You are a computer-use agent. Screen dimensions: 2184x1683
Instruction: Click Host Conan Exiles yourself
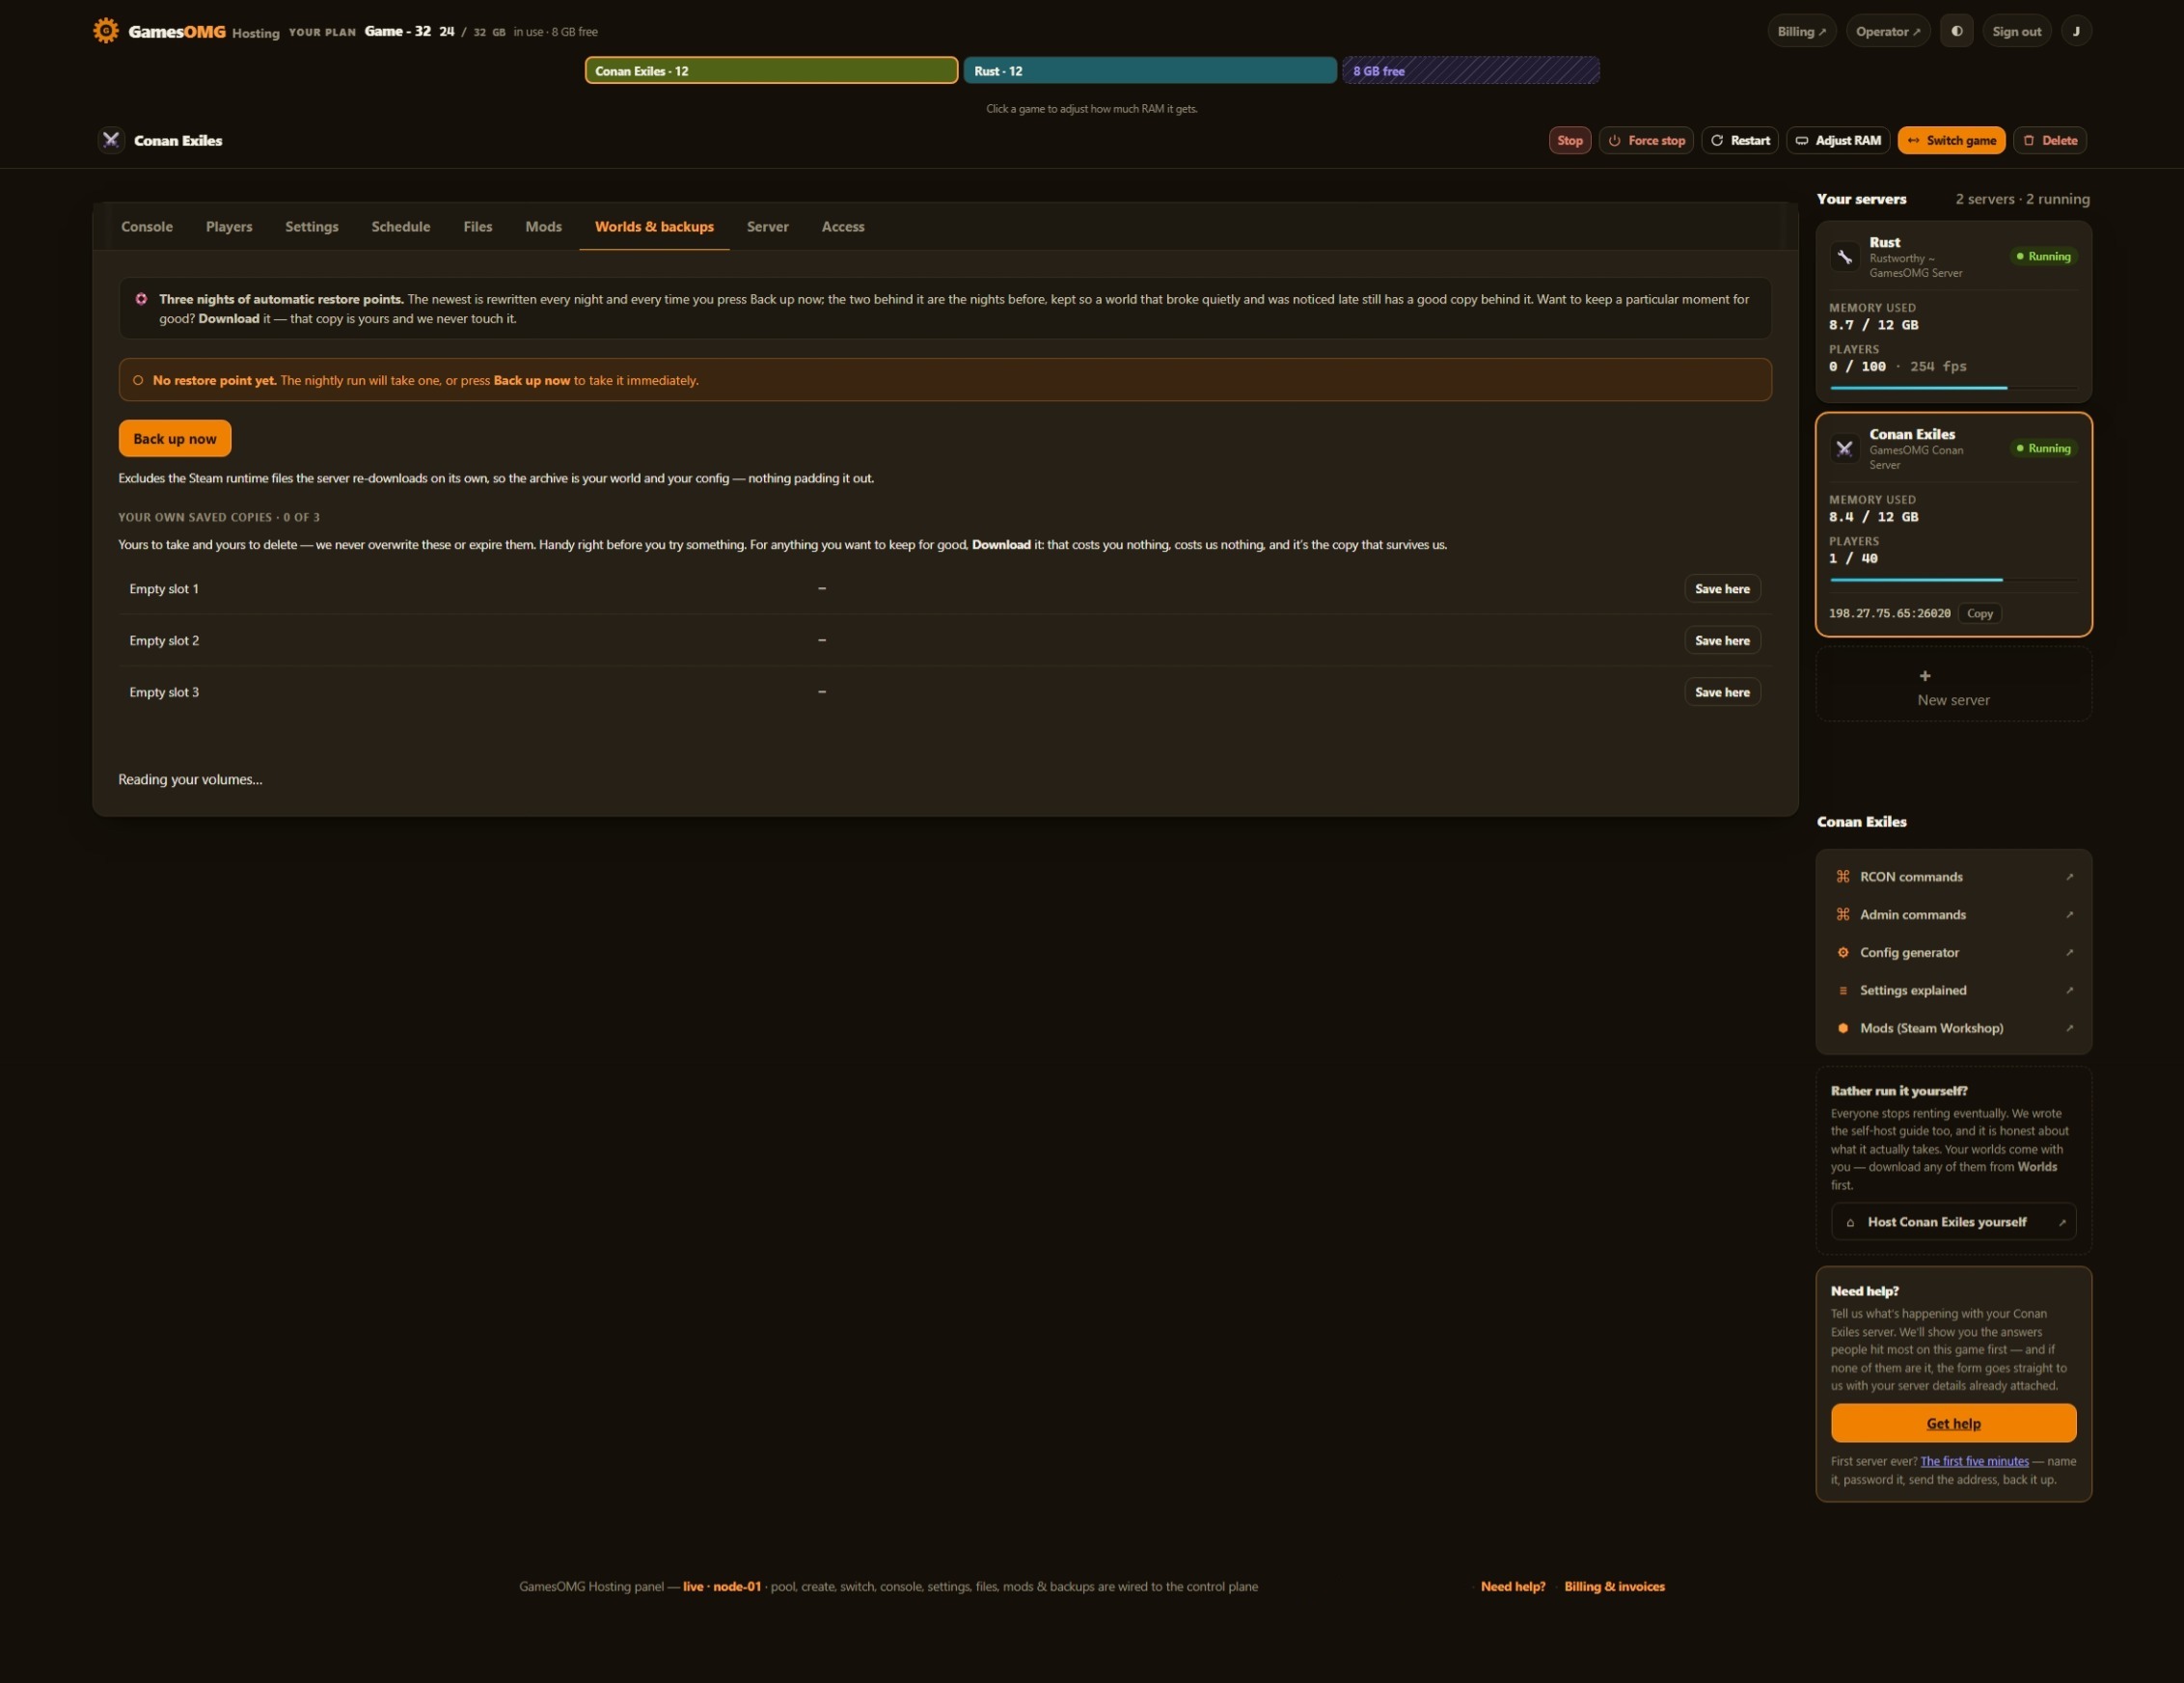coord(1953,1222)
